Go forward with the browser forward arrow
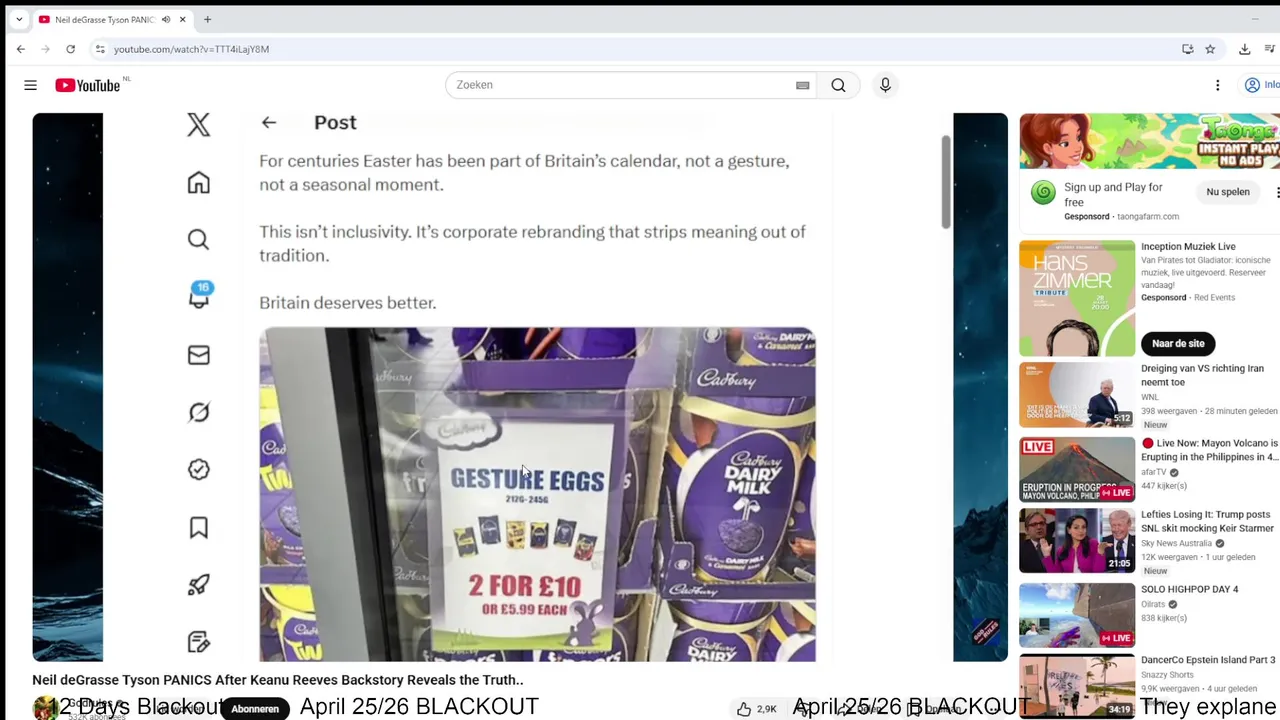The height and width of the screenshot is (720, 1280). [x=46, y=49]
